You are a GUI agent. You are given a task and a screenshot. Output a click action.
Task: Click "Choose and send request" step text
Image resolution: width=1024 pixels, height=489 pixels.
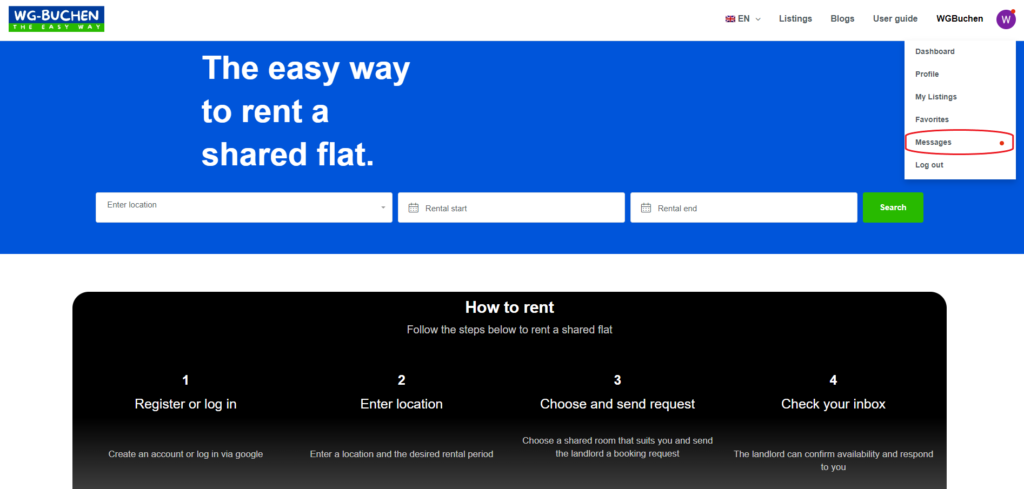click(617, 404)
